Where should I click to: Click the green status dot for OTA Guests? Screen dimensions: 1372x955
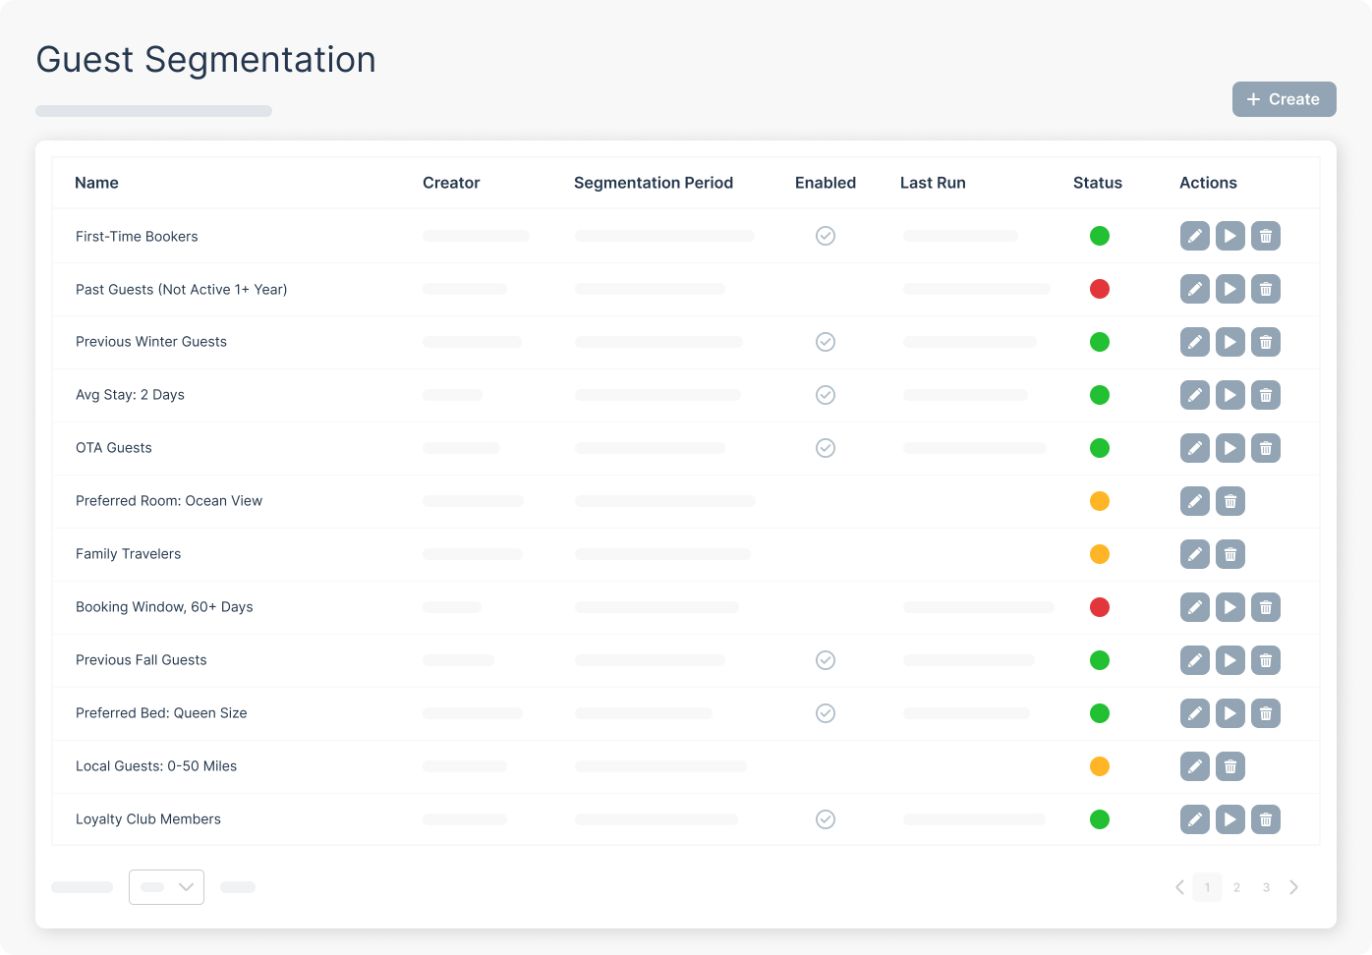click(1099, 448)
